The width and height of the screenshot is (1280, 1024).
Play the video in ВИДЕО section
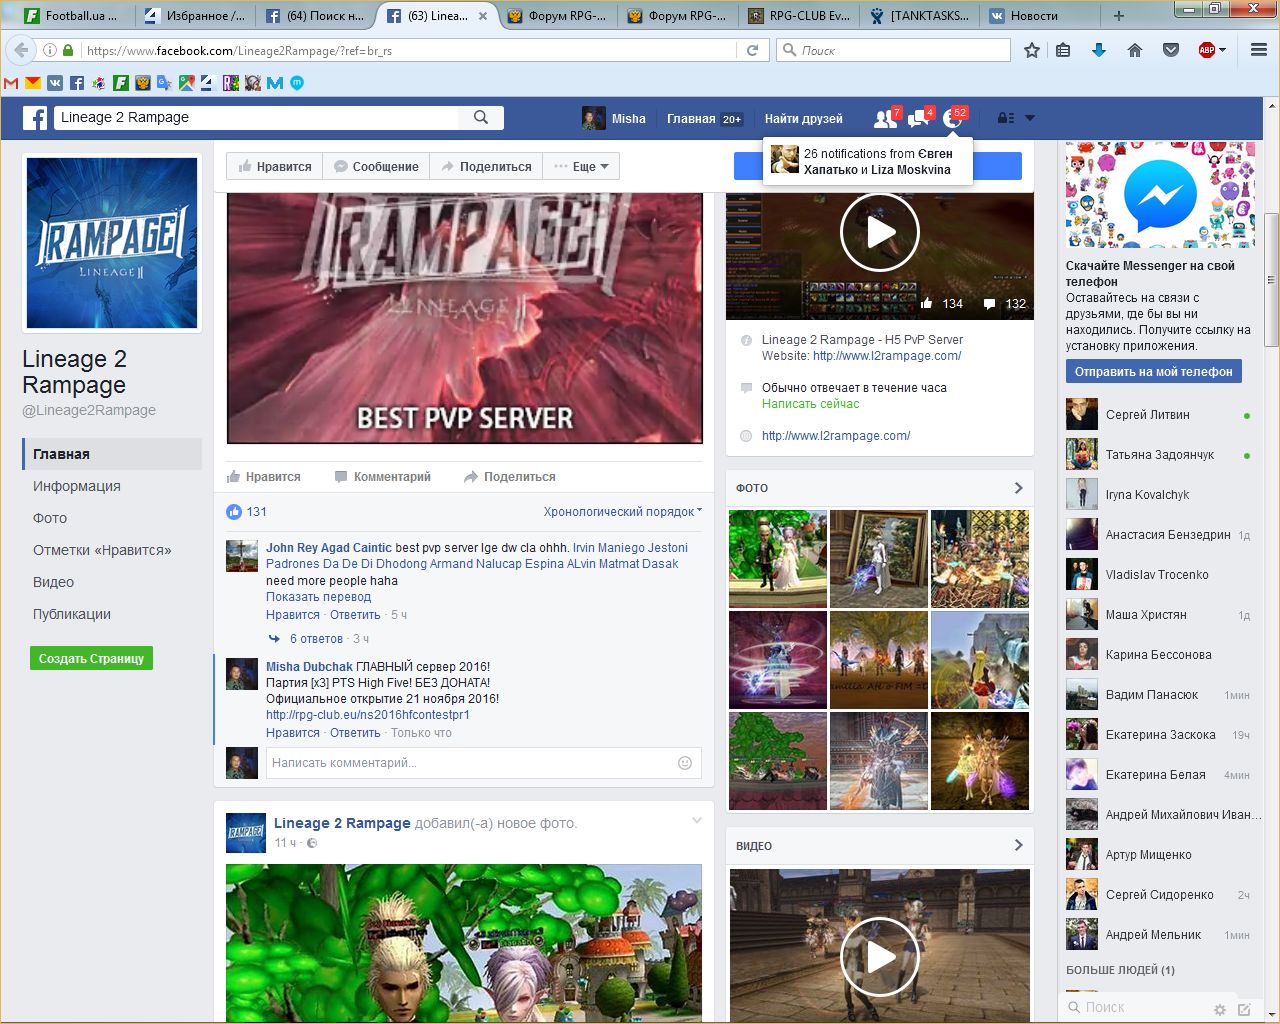pyautogui.click(x=879, y=957)
